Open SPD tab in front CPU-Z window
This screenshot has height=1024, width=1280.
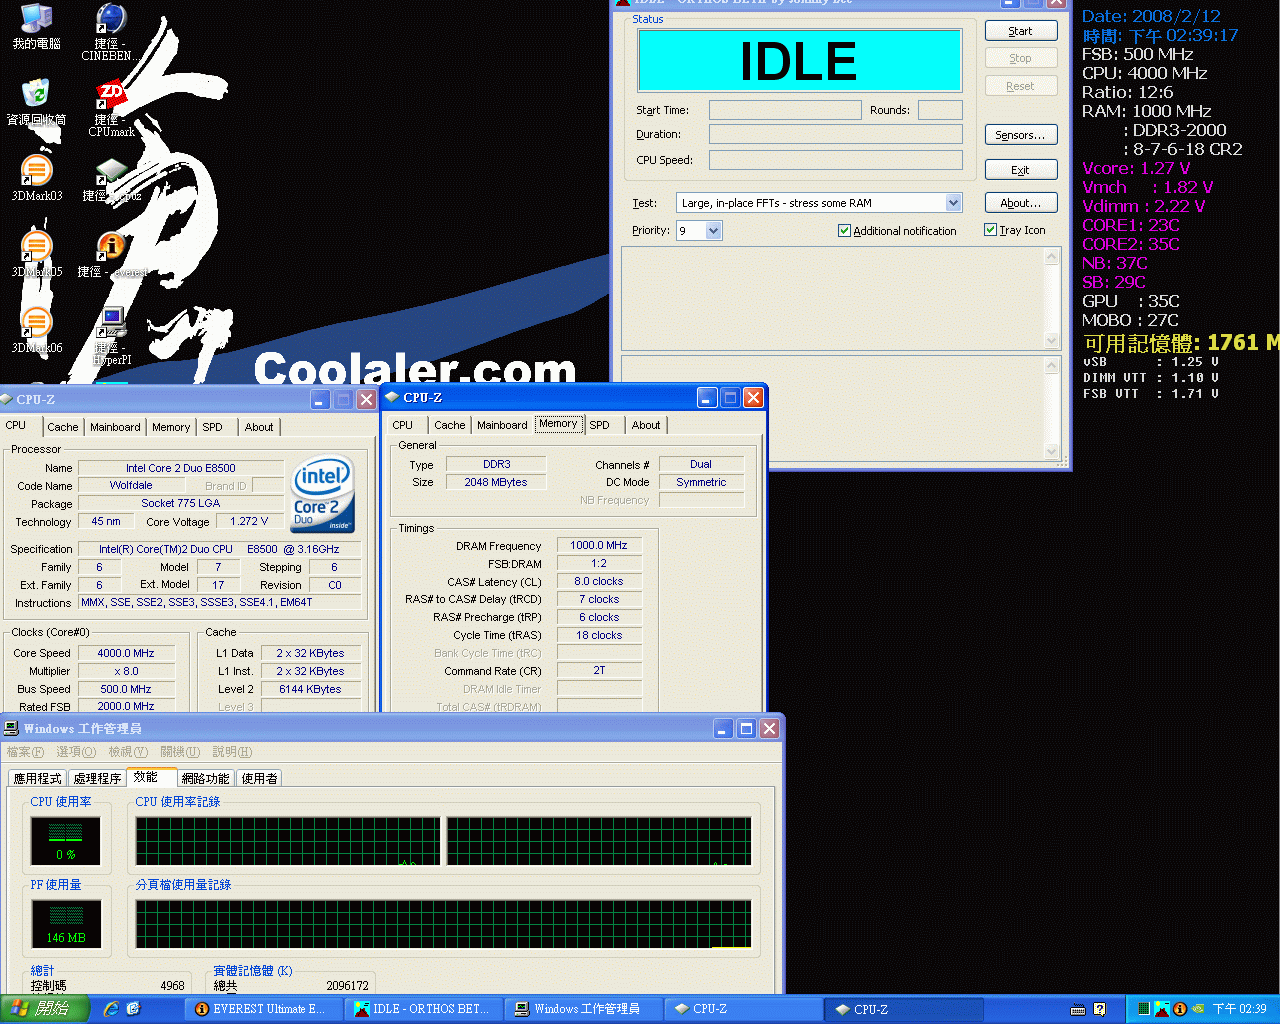(599, 425)
